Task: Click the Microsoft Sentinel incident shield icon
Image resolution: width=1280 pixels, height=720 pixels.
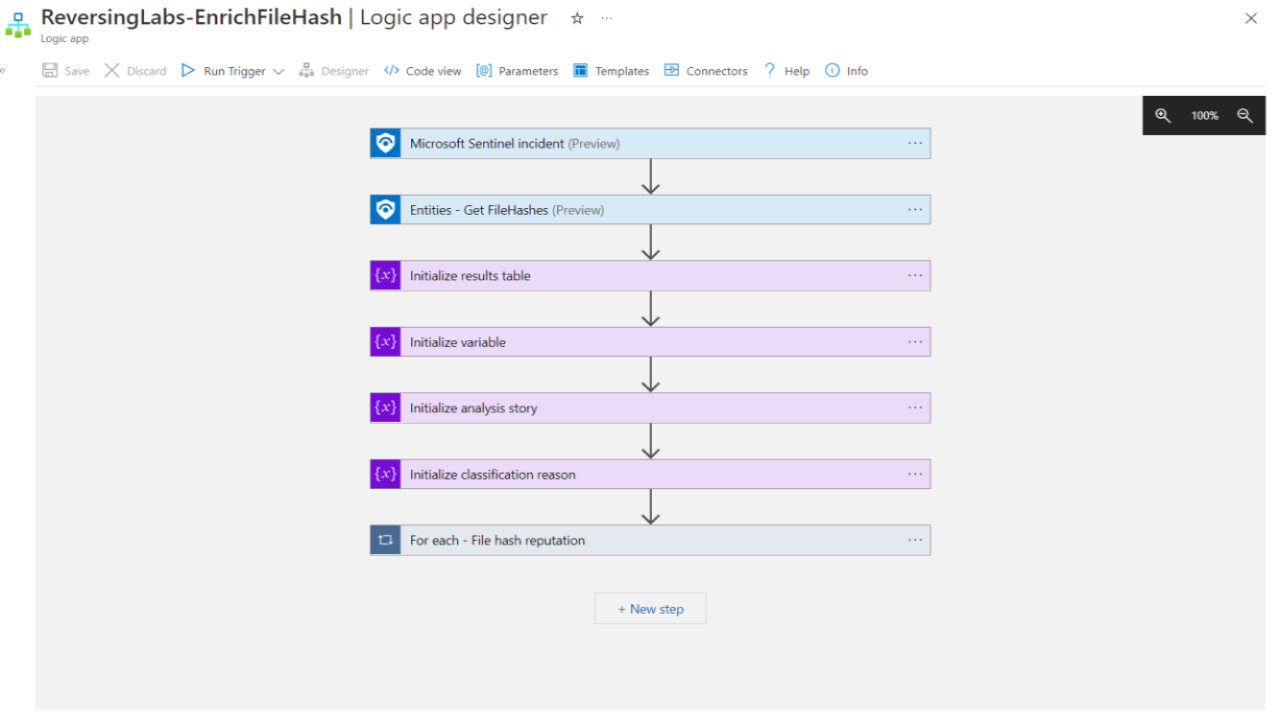Action: pos(385,143)
